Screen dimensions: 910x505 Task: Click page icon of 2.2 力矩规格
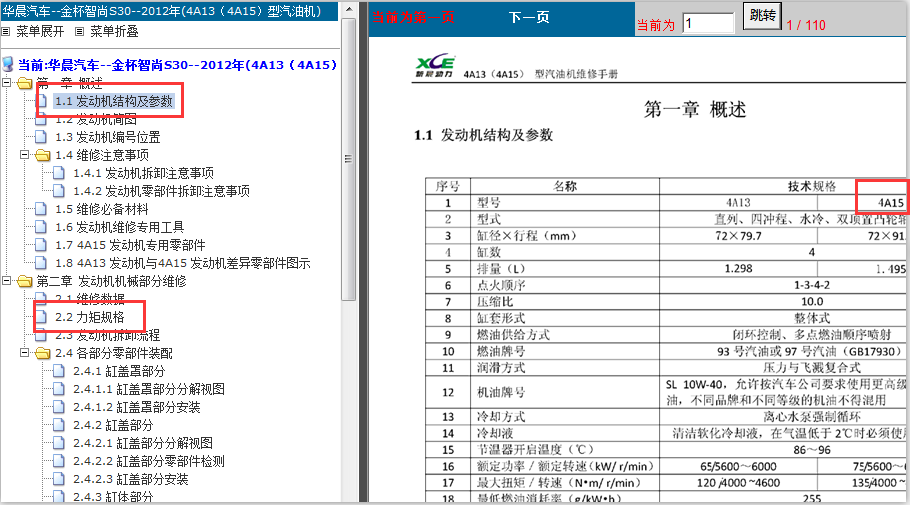pos(41,317)
